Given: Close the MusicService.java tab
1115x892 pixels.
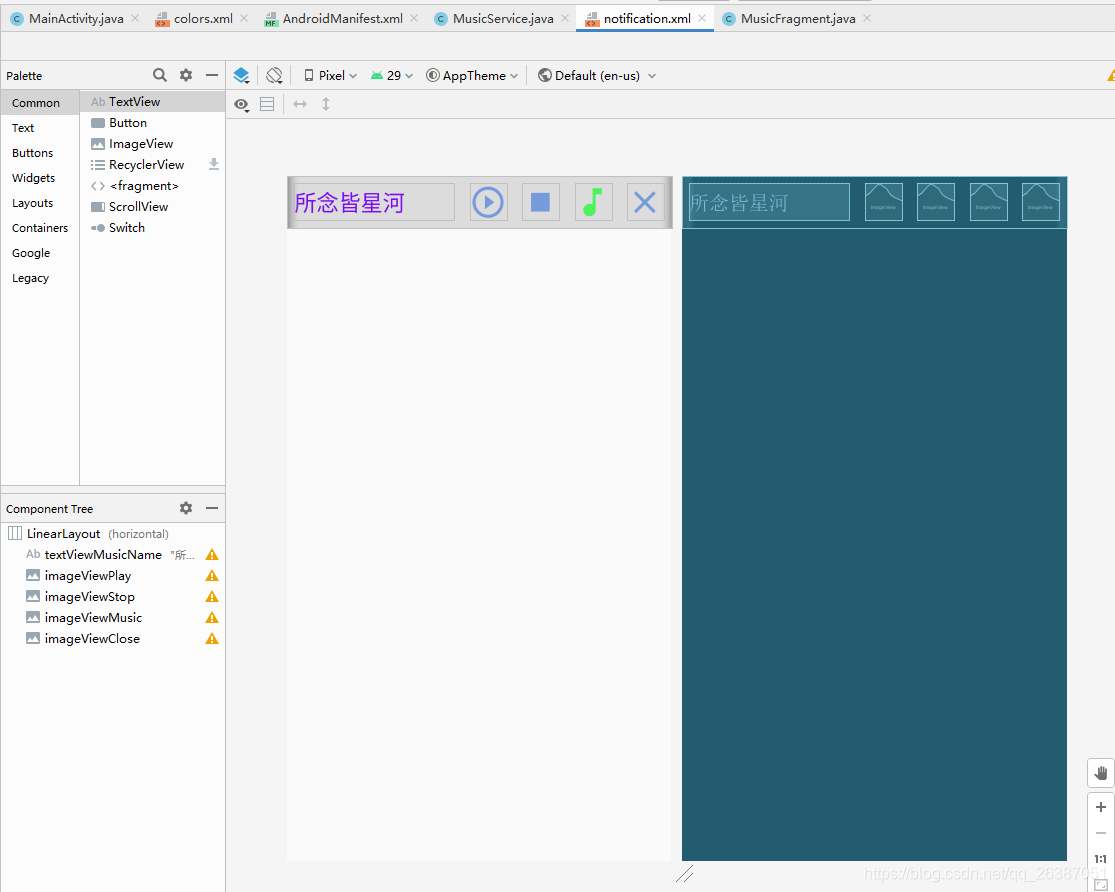Looking at the screenshot, I should point(565,18).
